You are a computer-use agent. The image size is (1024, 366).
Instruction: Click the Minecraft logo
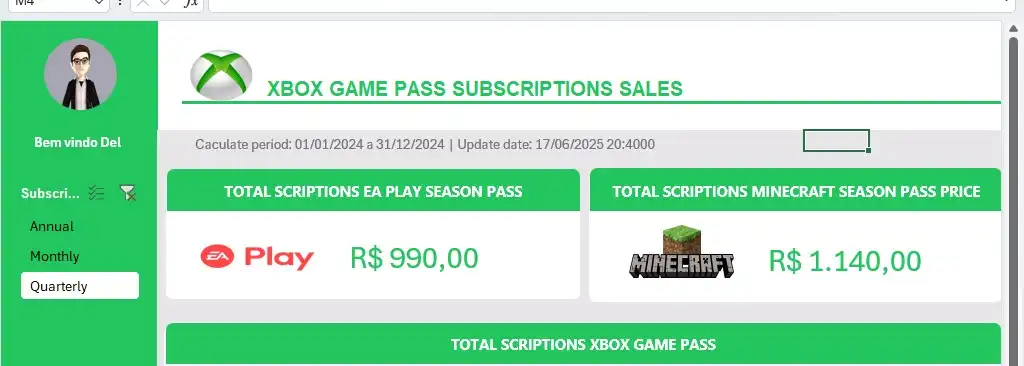point(682,252)
